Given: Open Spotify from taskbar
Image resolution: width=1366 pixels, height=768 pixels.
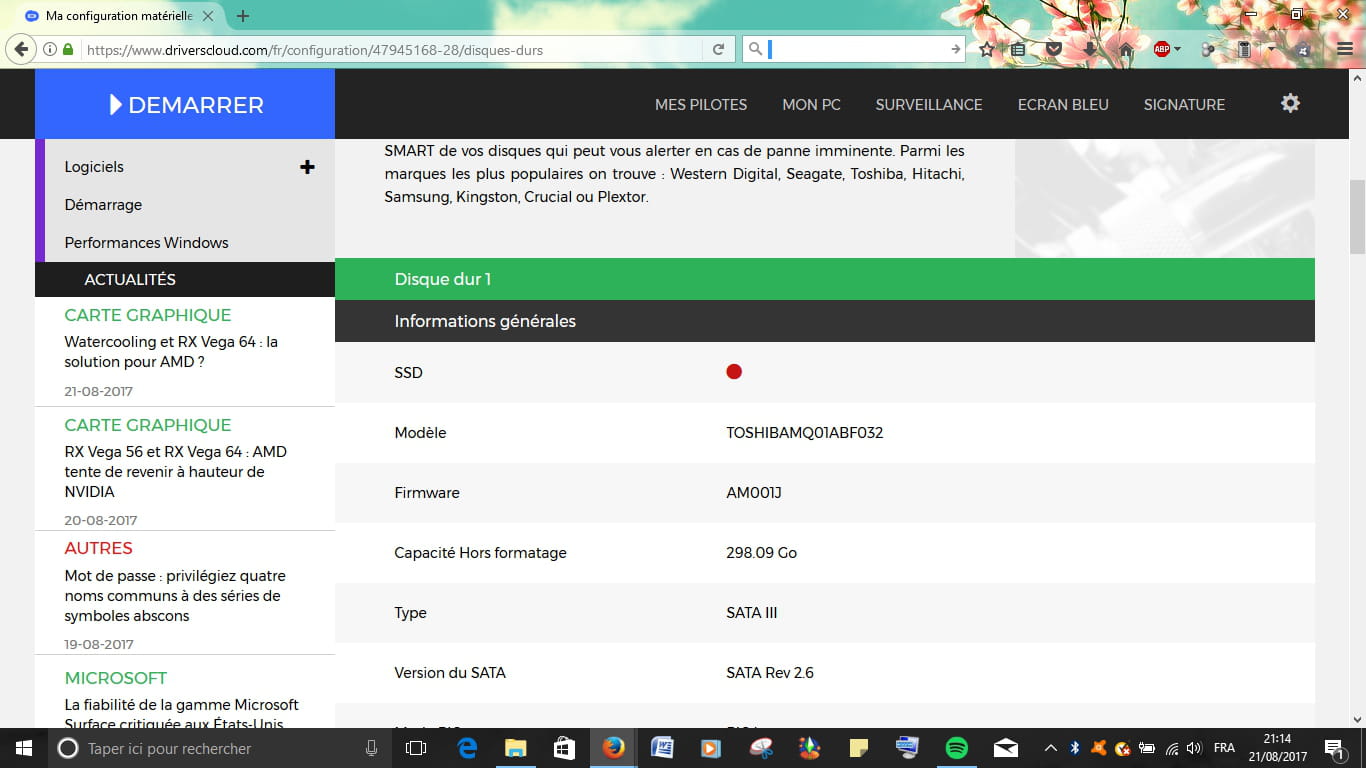Looking at the screenshot, I should pos(957,748).
